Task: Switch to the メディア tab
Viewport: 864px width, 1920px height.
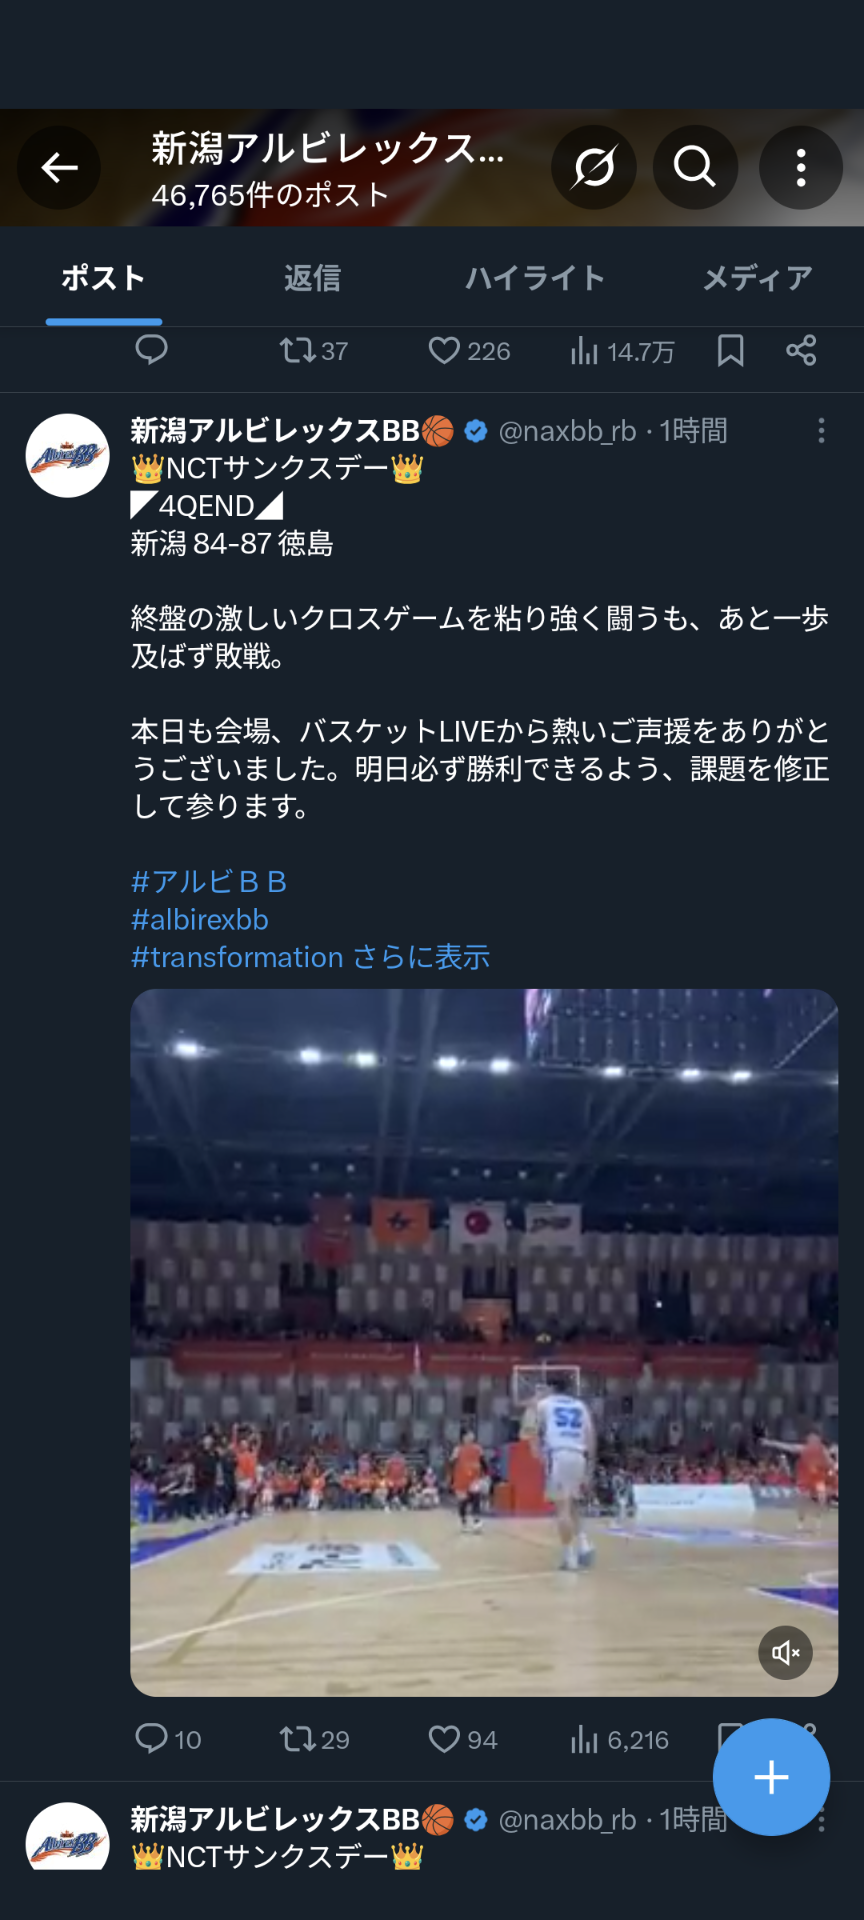Action: [757, 278]
